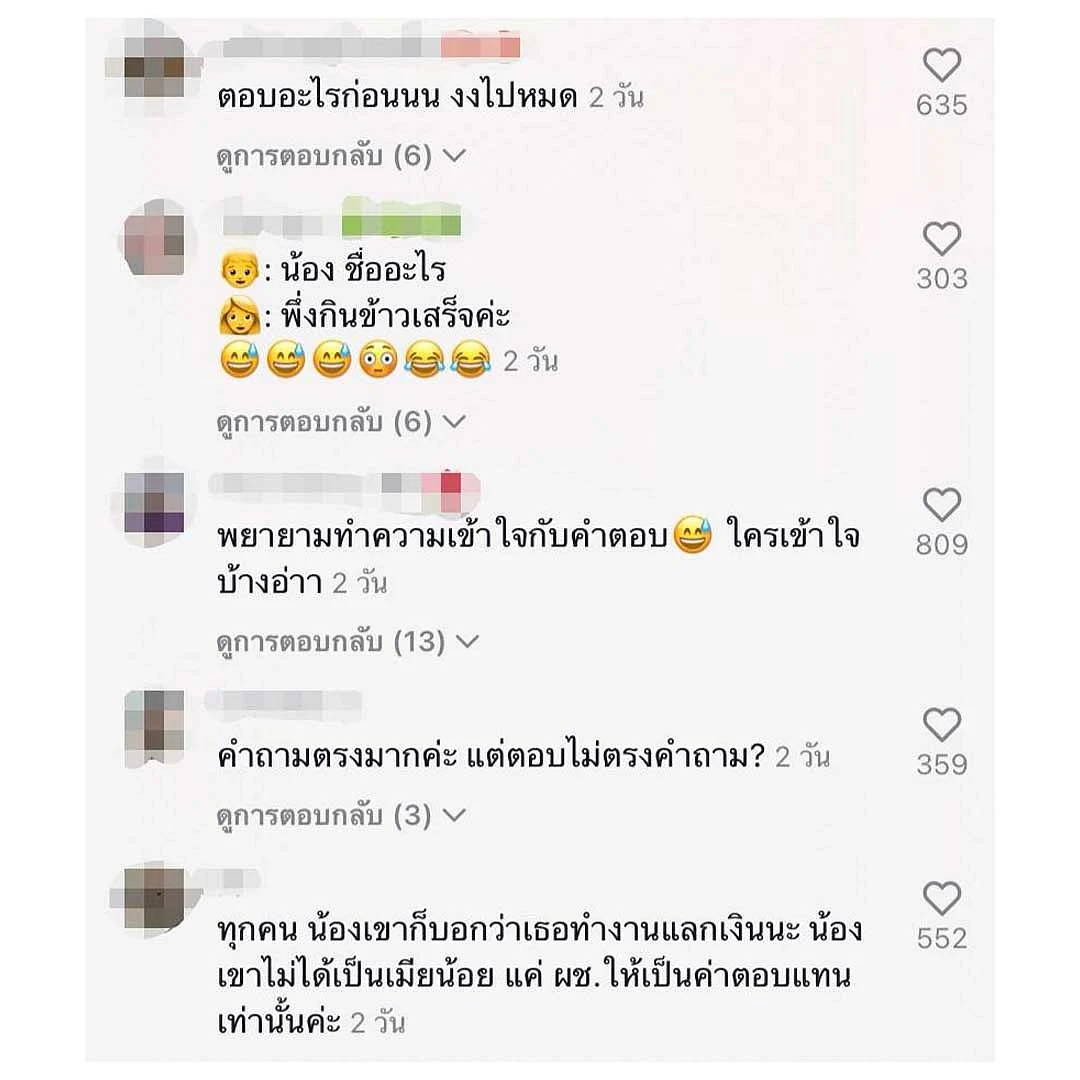Expand the 6 replies under first comment
The width and height of the screenshot is (1080, 1080).
click(341, 156)
